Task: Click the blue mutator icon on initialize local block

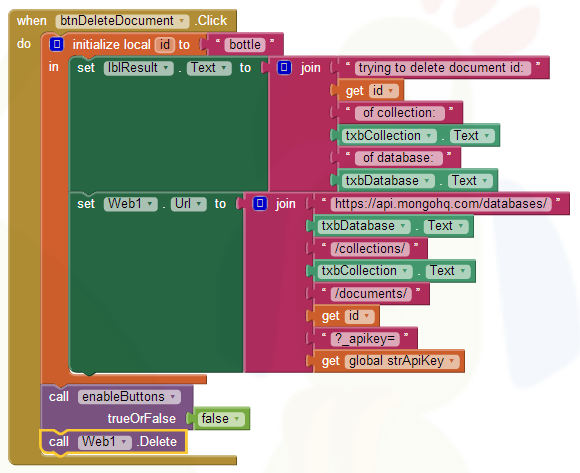Action: 57,44
